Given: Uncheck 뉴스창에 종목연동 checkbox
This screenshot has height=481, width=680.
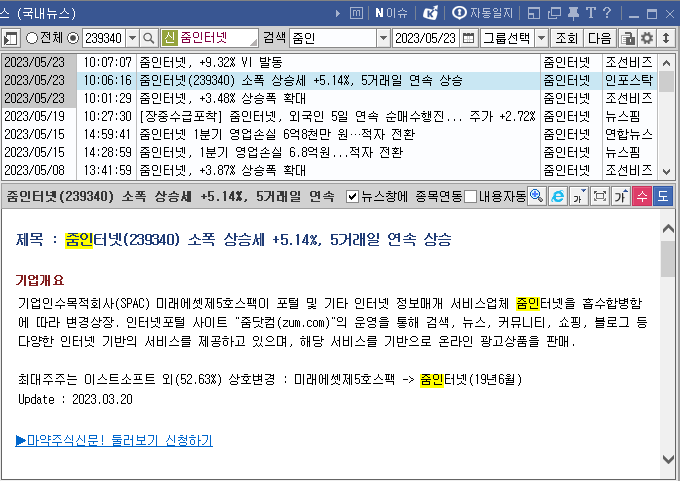Looking at the screenshot, I should [x=353, y=196].
